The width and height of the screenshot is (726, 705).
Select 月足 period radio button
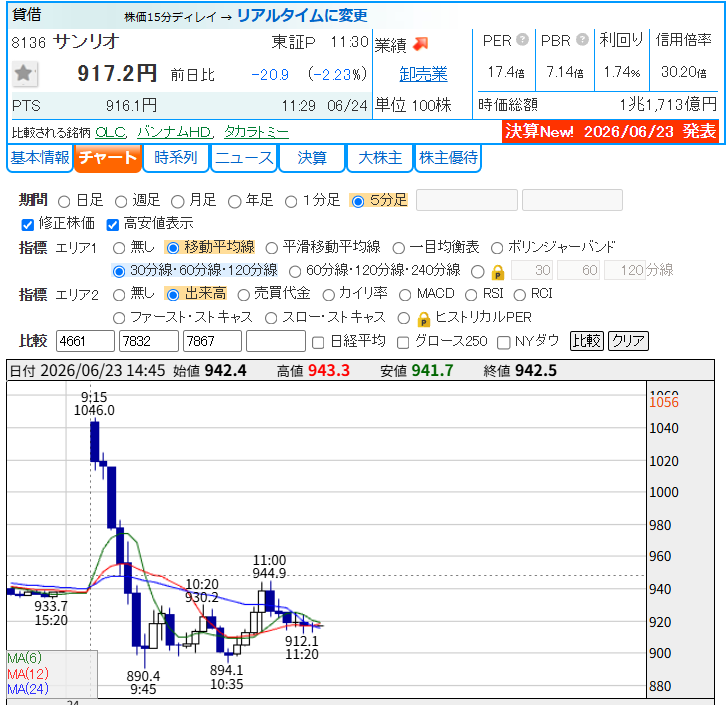(x=177, y=202)
